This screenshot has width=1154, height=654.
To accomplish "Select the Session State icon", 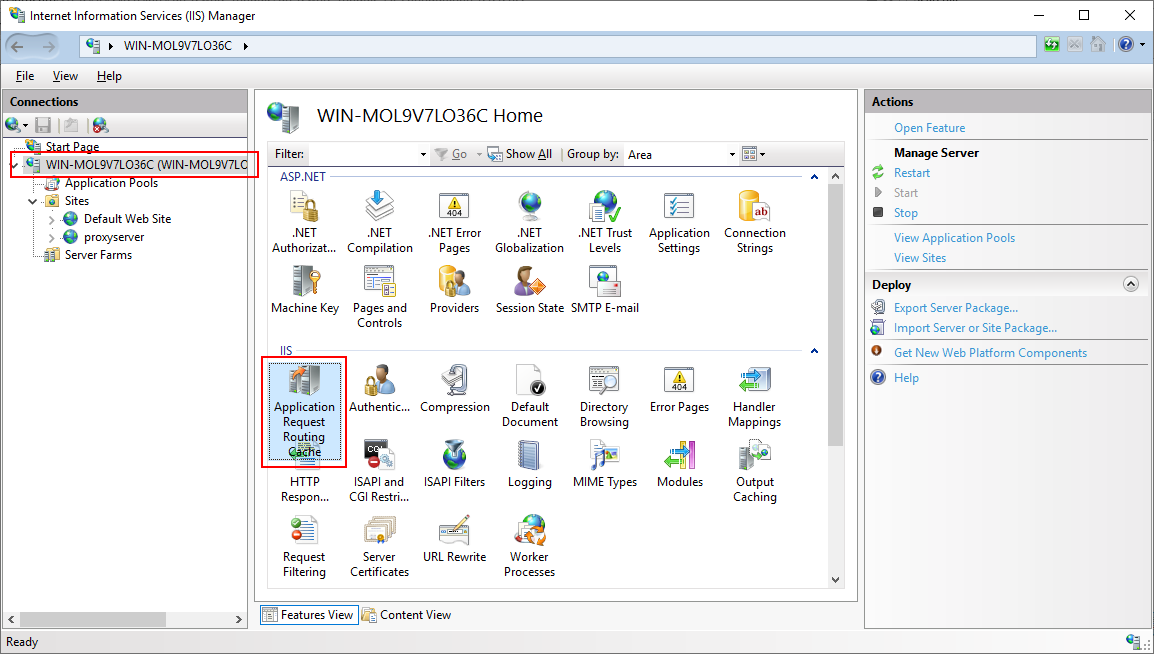I will click(529, 290).
